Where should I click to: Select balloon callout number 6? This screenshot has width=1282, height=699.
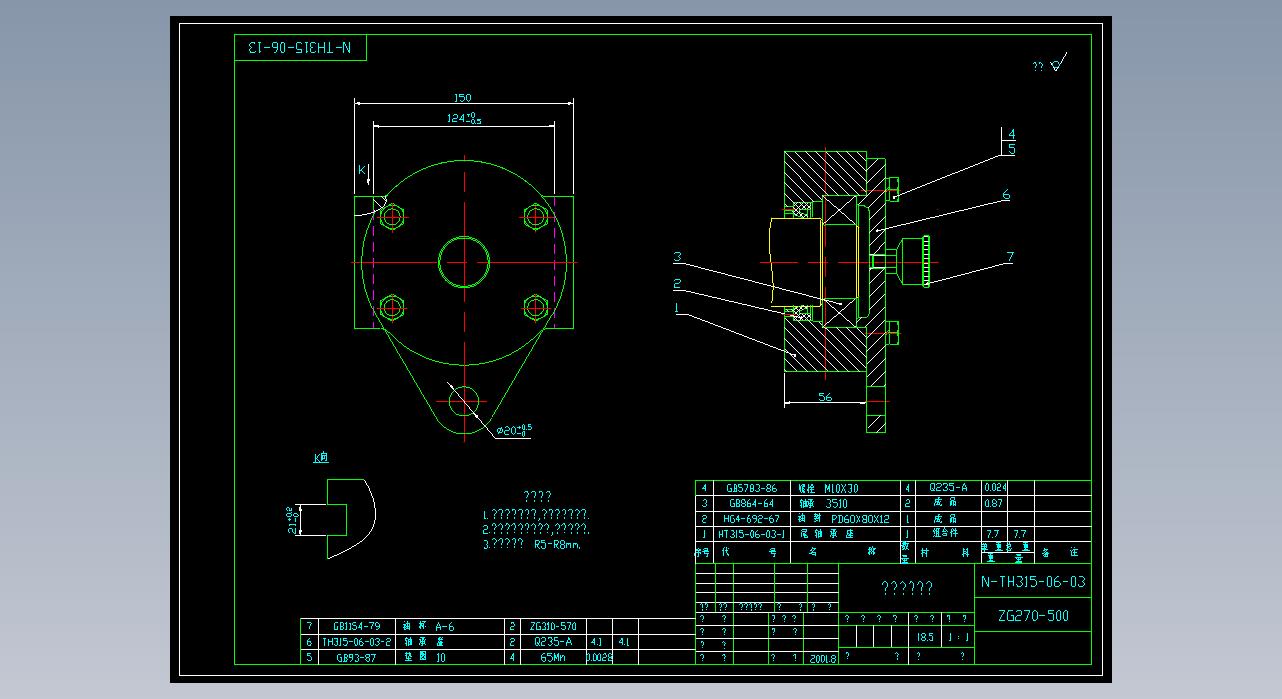1006,195
